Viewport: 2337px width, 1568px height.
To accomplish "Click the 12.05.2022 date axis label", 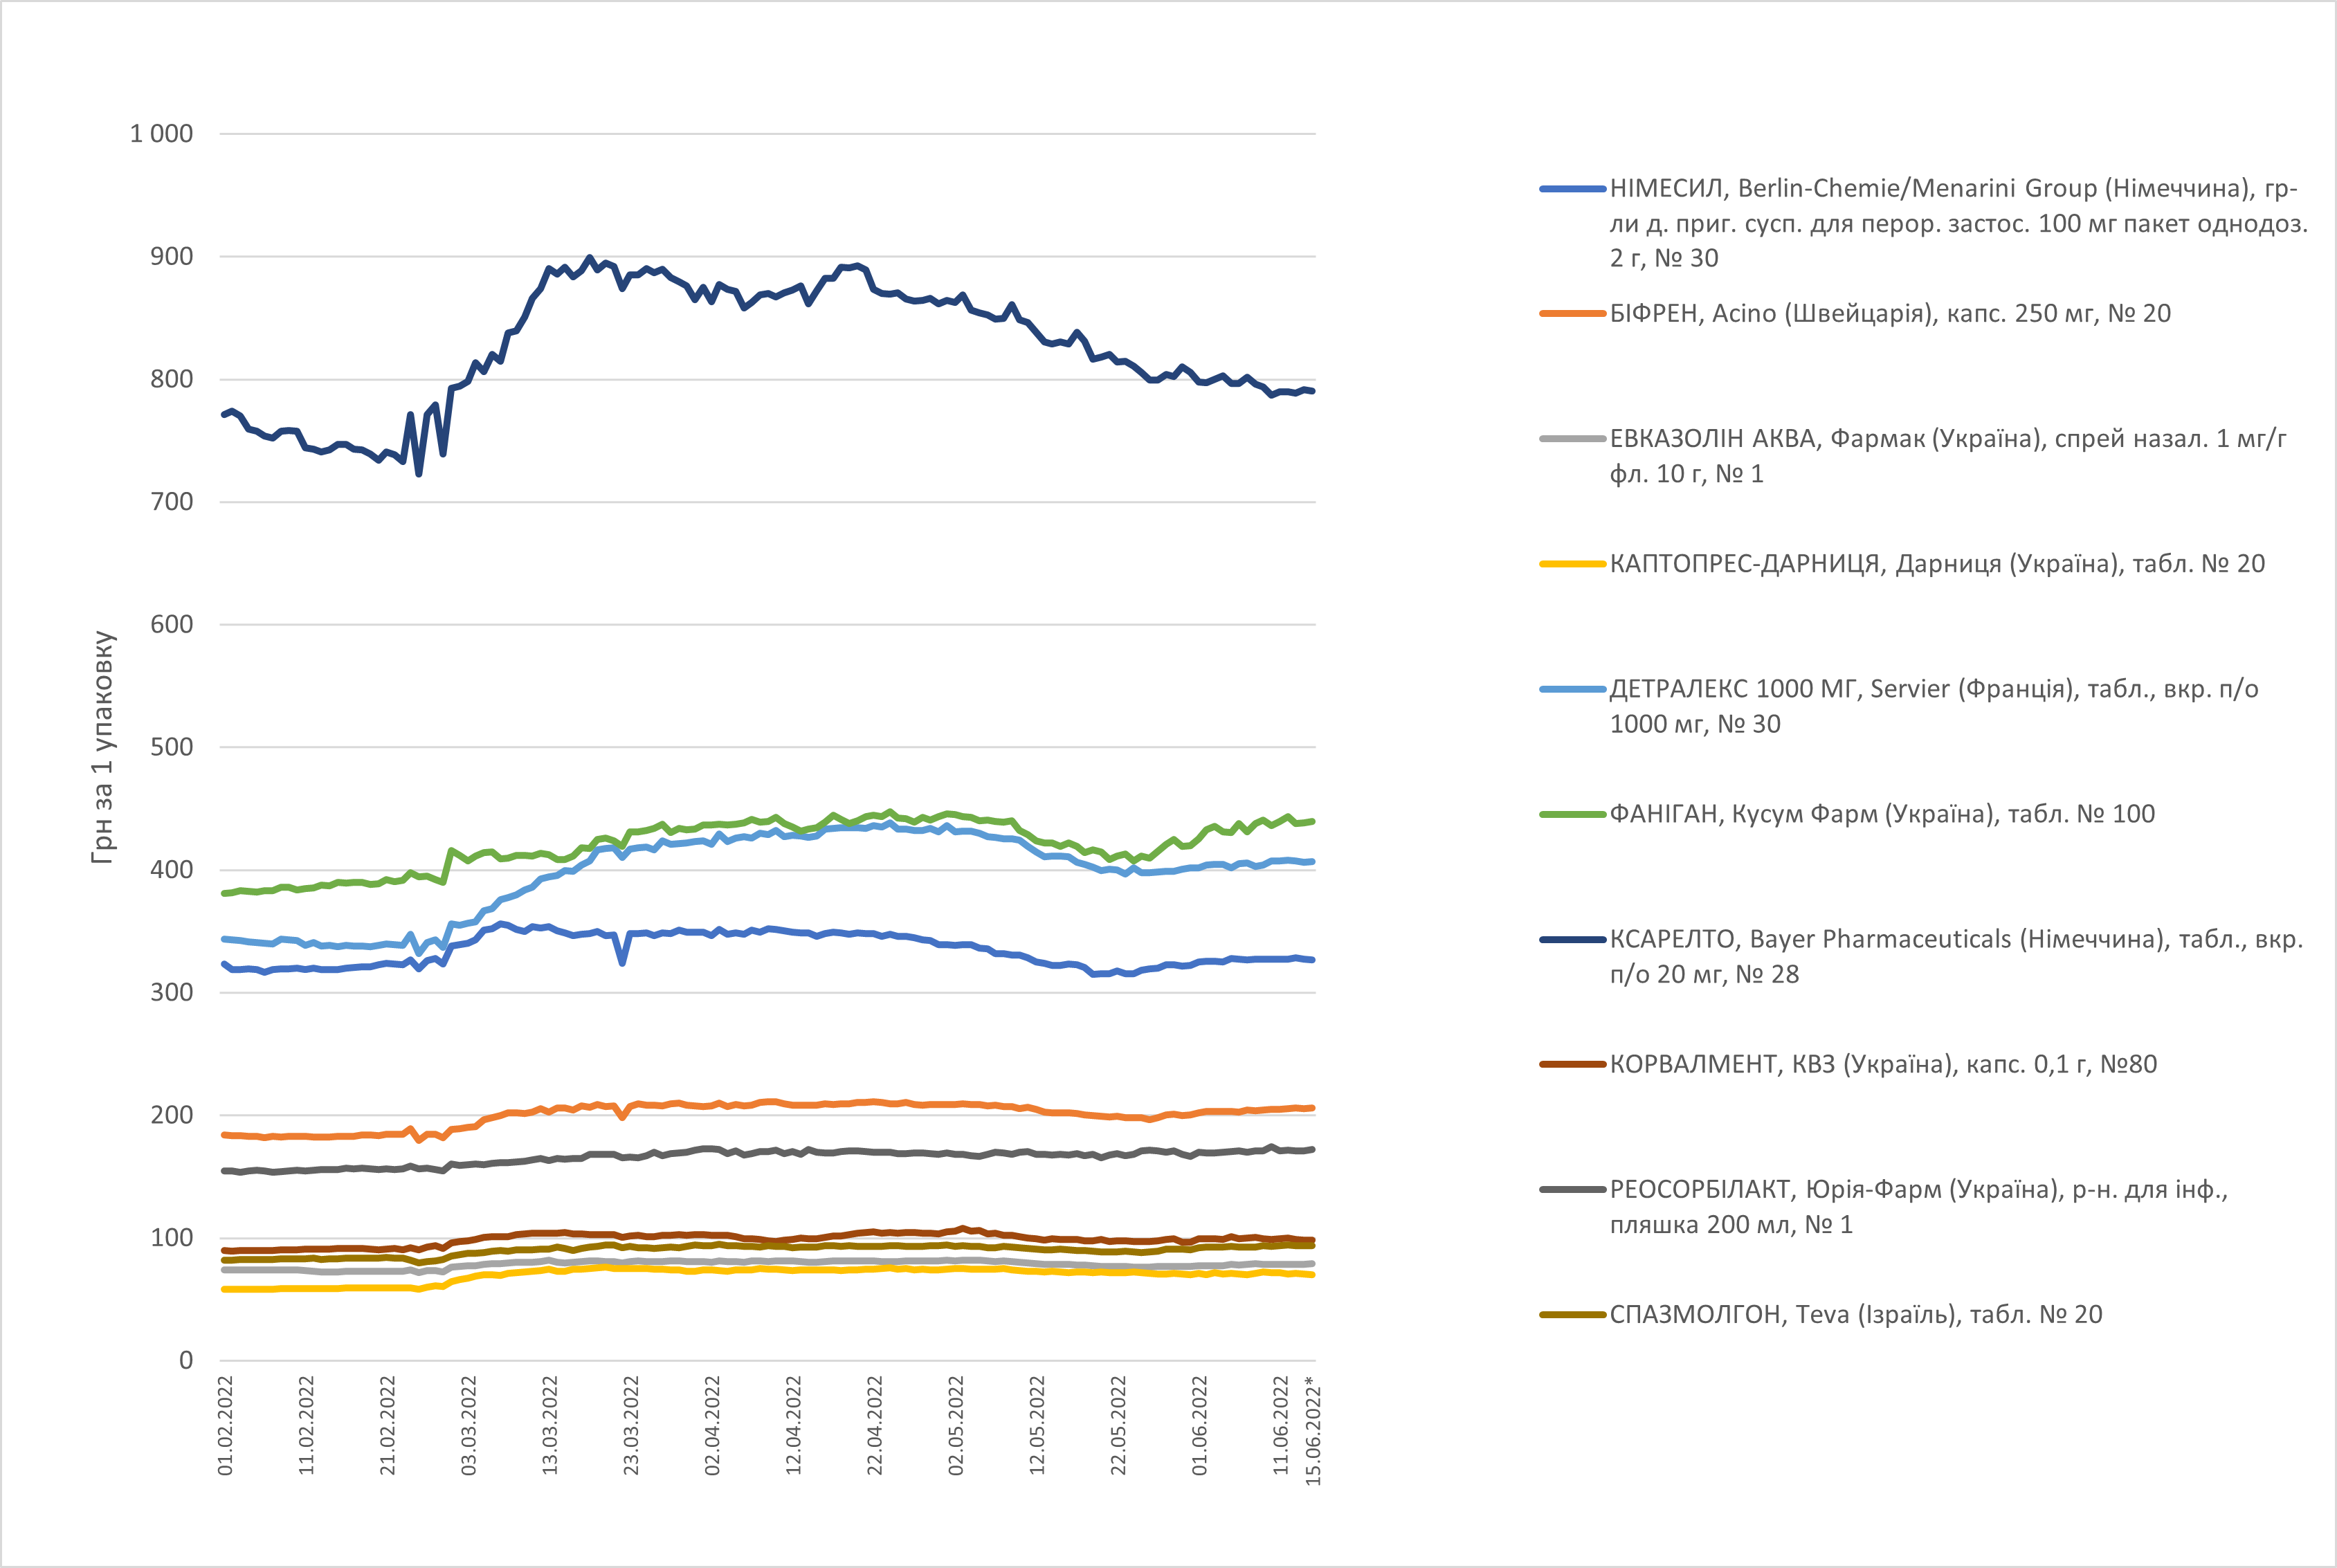I will [1037, 1425].
